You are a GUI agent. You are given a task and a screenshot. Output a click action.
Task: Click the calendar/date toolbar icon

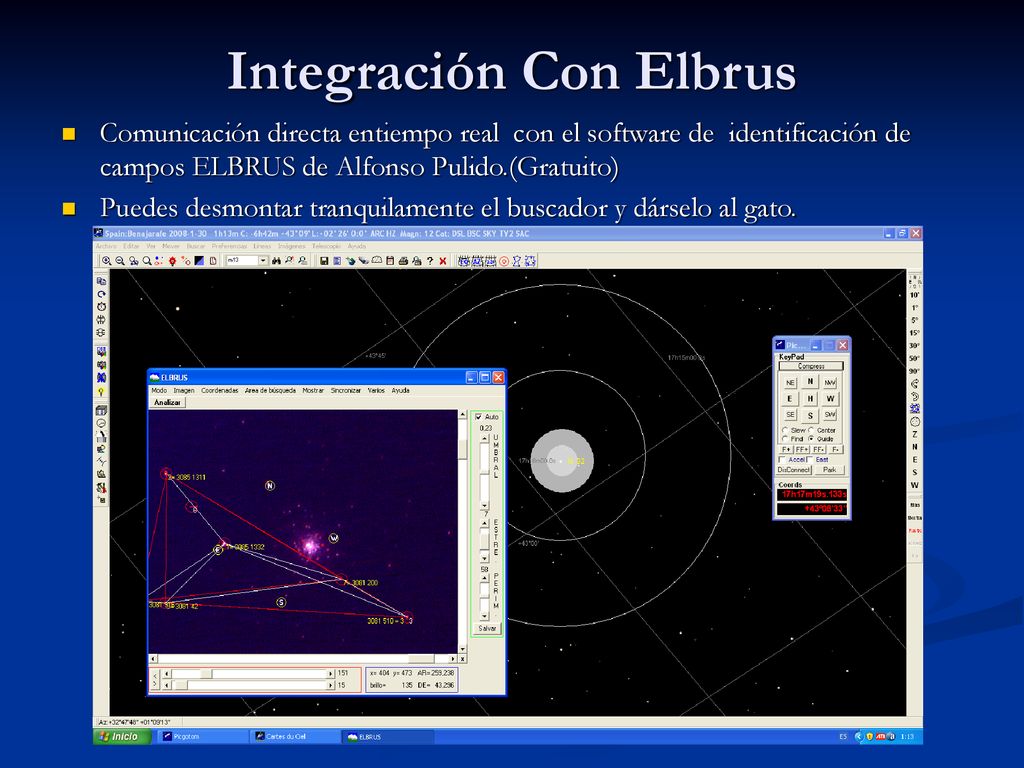click(x=389, y=261)
